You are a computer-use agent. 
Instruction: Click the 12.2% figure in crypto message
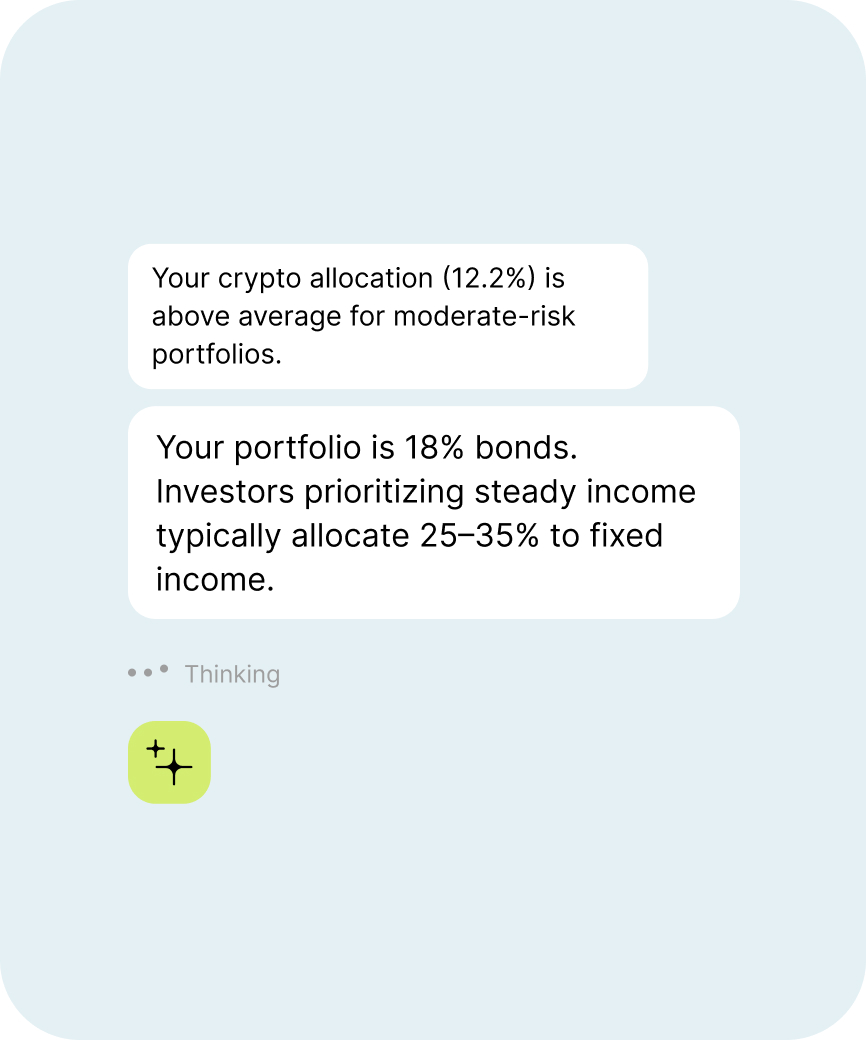[489, 279]
